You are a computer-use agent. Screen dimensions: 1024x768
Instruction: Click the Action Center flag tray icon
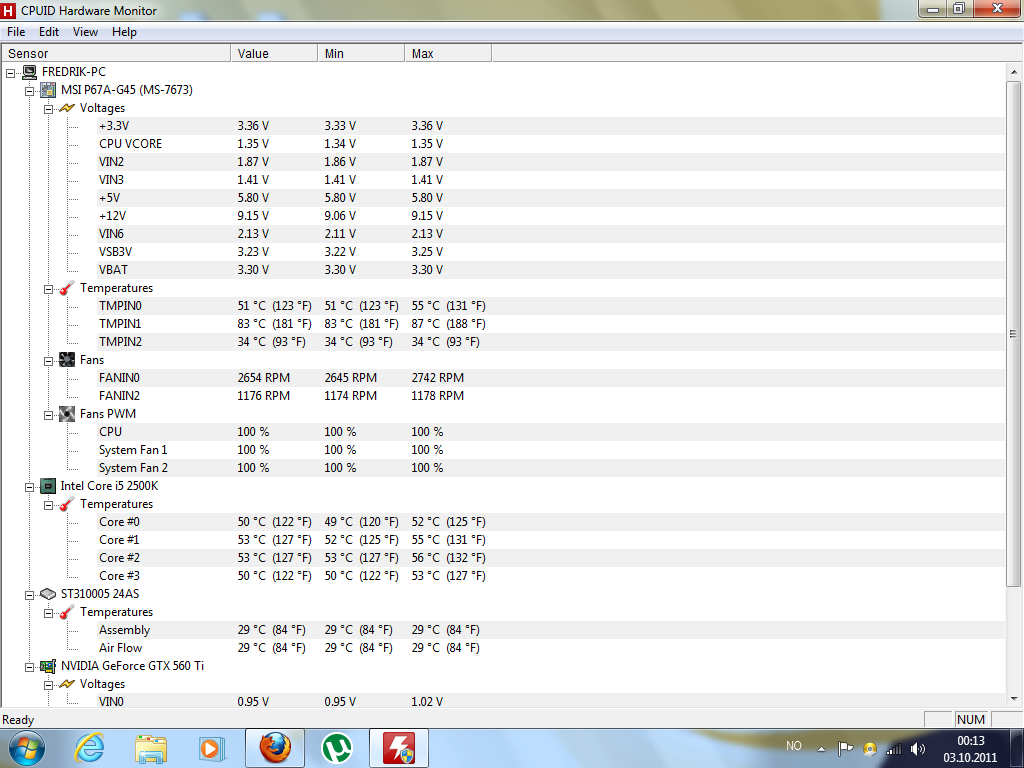point(845,748)
